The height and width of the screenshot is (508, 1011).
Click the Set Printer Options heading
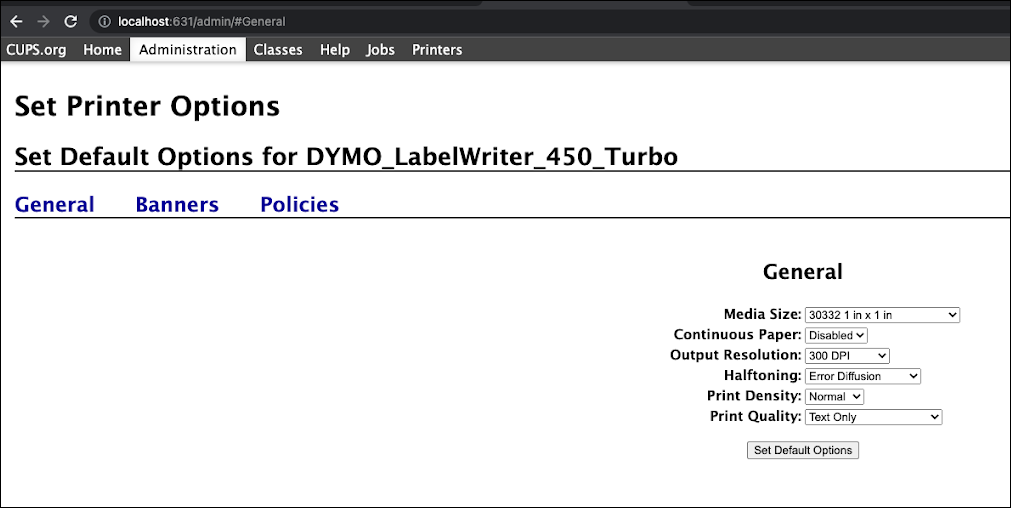tap(147, 106)
